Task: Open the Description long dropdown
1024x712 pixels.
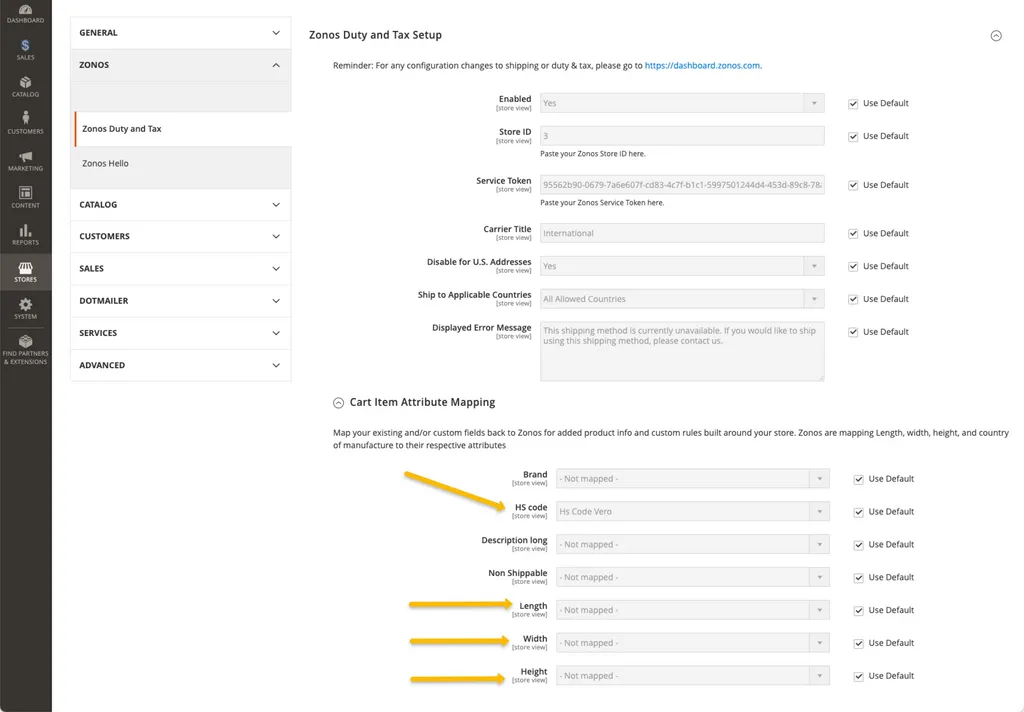Action: click(x=692, y=544)
